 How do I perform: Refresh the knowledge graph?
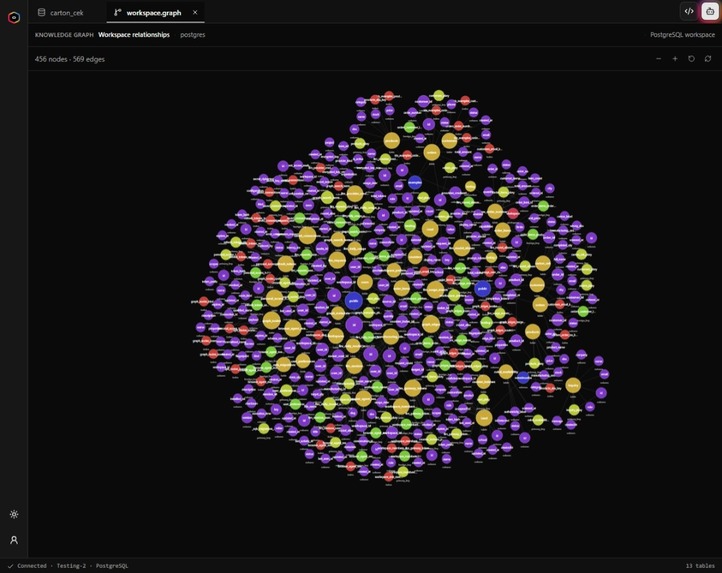click(708, 59)
